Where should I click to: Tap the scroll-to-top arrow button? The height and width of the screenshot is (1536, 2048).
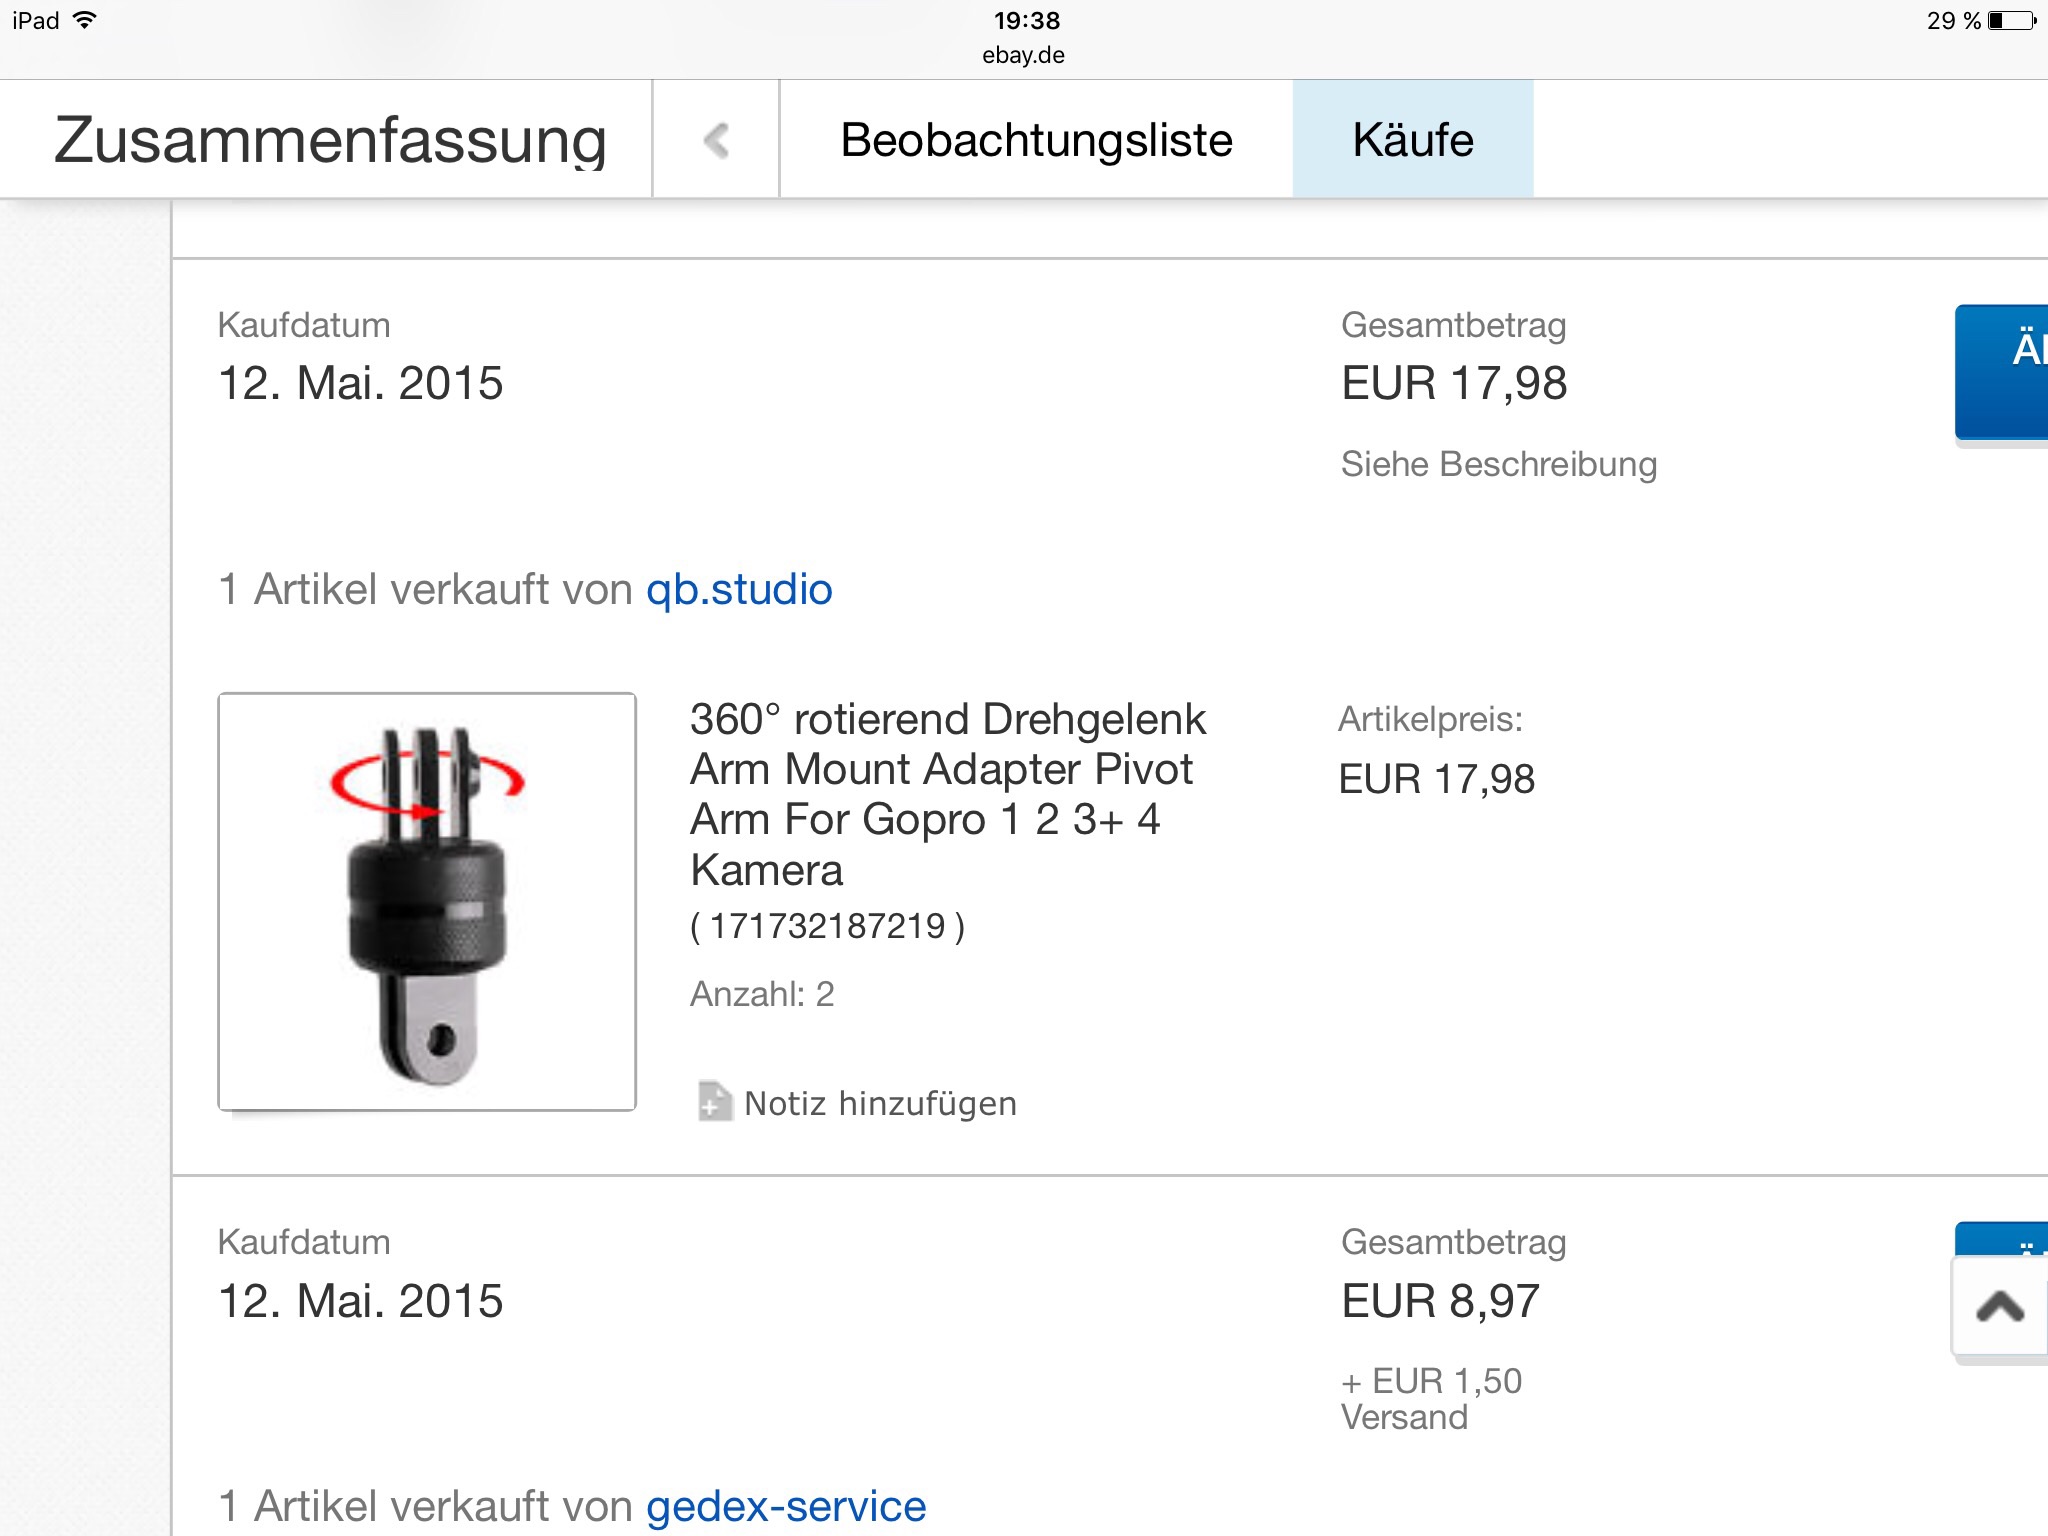pyautogui.click(x=2000, y=1307)
